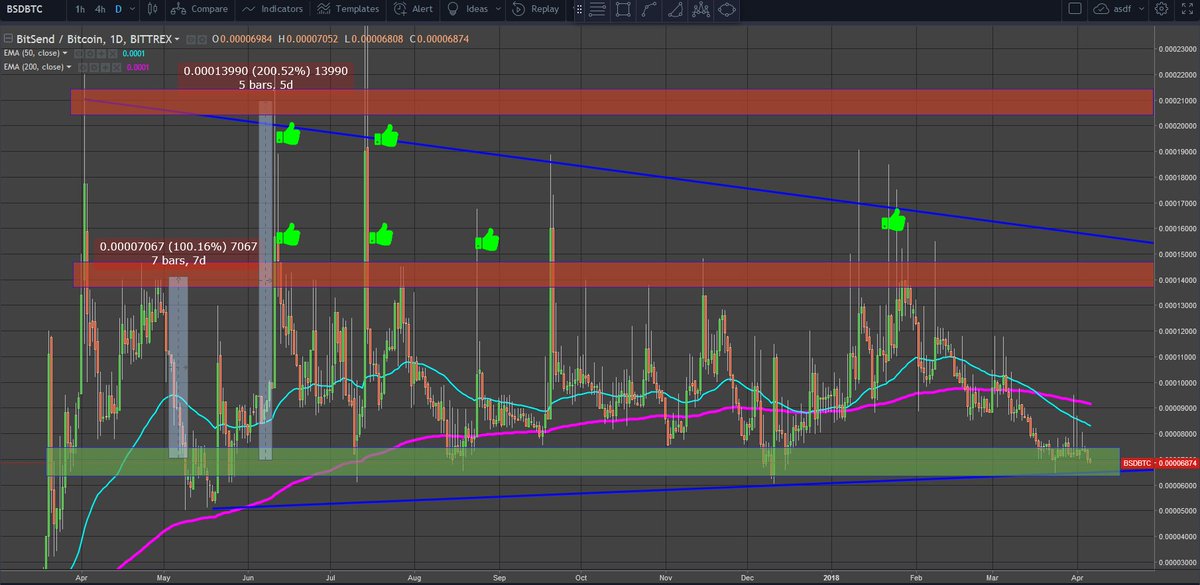Click the cyan EMA 50 color value
Image resolution: width=1200 pixels, height=585 pixels.
(133, 52)
